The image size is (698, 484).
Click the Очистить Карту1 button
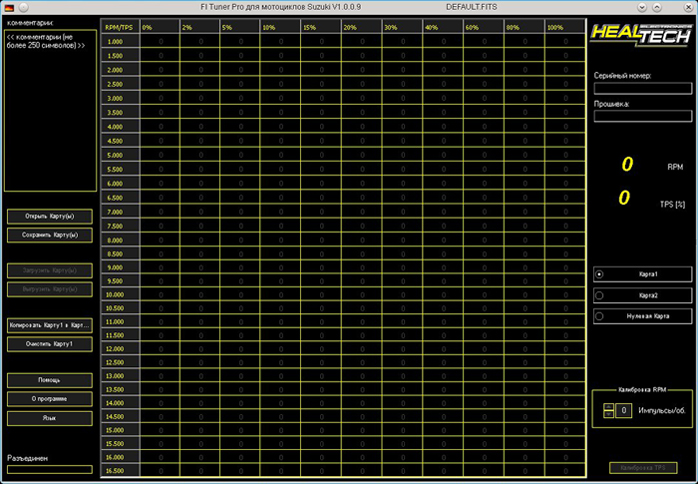[50, 344]
